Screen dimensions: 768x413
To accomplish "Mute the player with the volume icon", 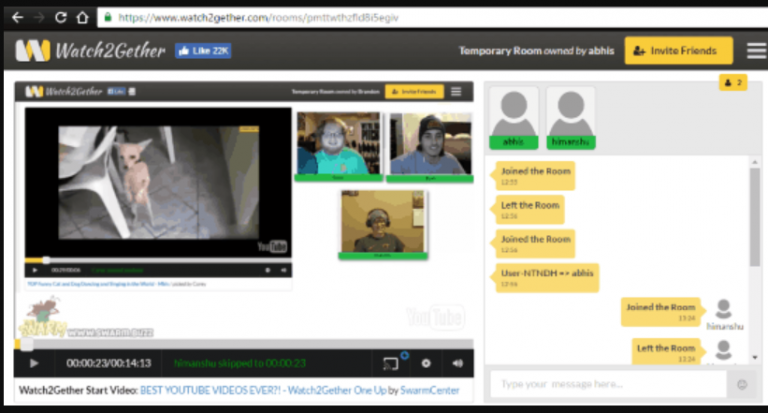I will click(457, 363).
